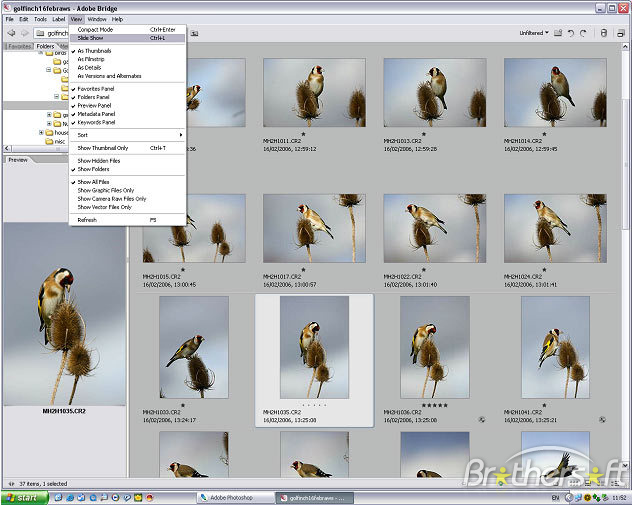Rotate 90° clockwise using toolbar icon
The image size is (632, 505).
(583, 33)
